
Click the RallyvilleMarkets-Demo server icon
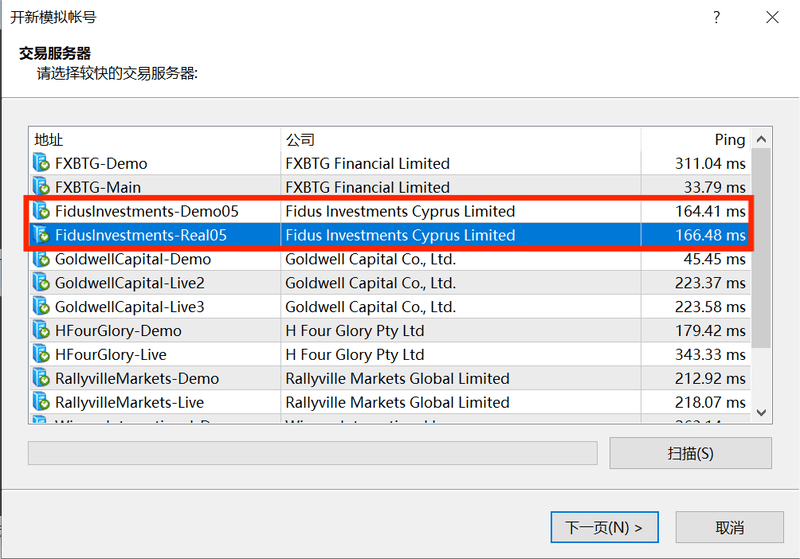(x=41, y=378)
